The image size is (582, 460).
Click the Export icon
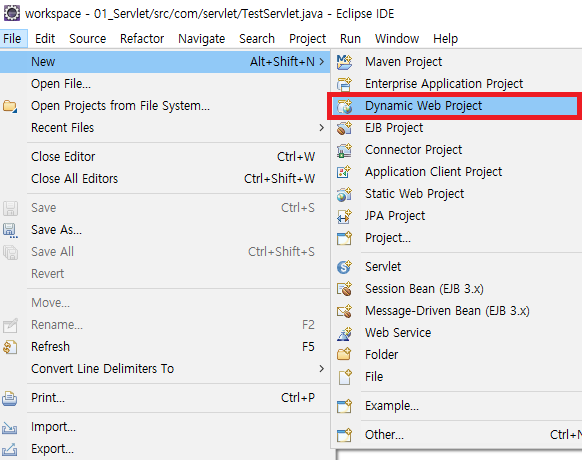click(10, 449)
